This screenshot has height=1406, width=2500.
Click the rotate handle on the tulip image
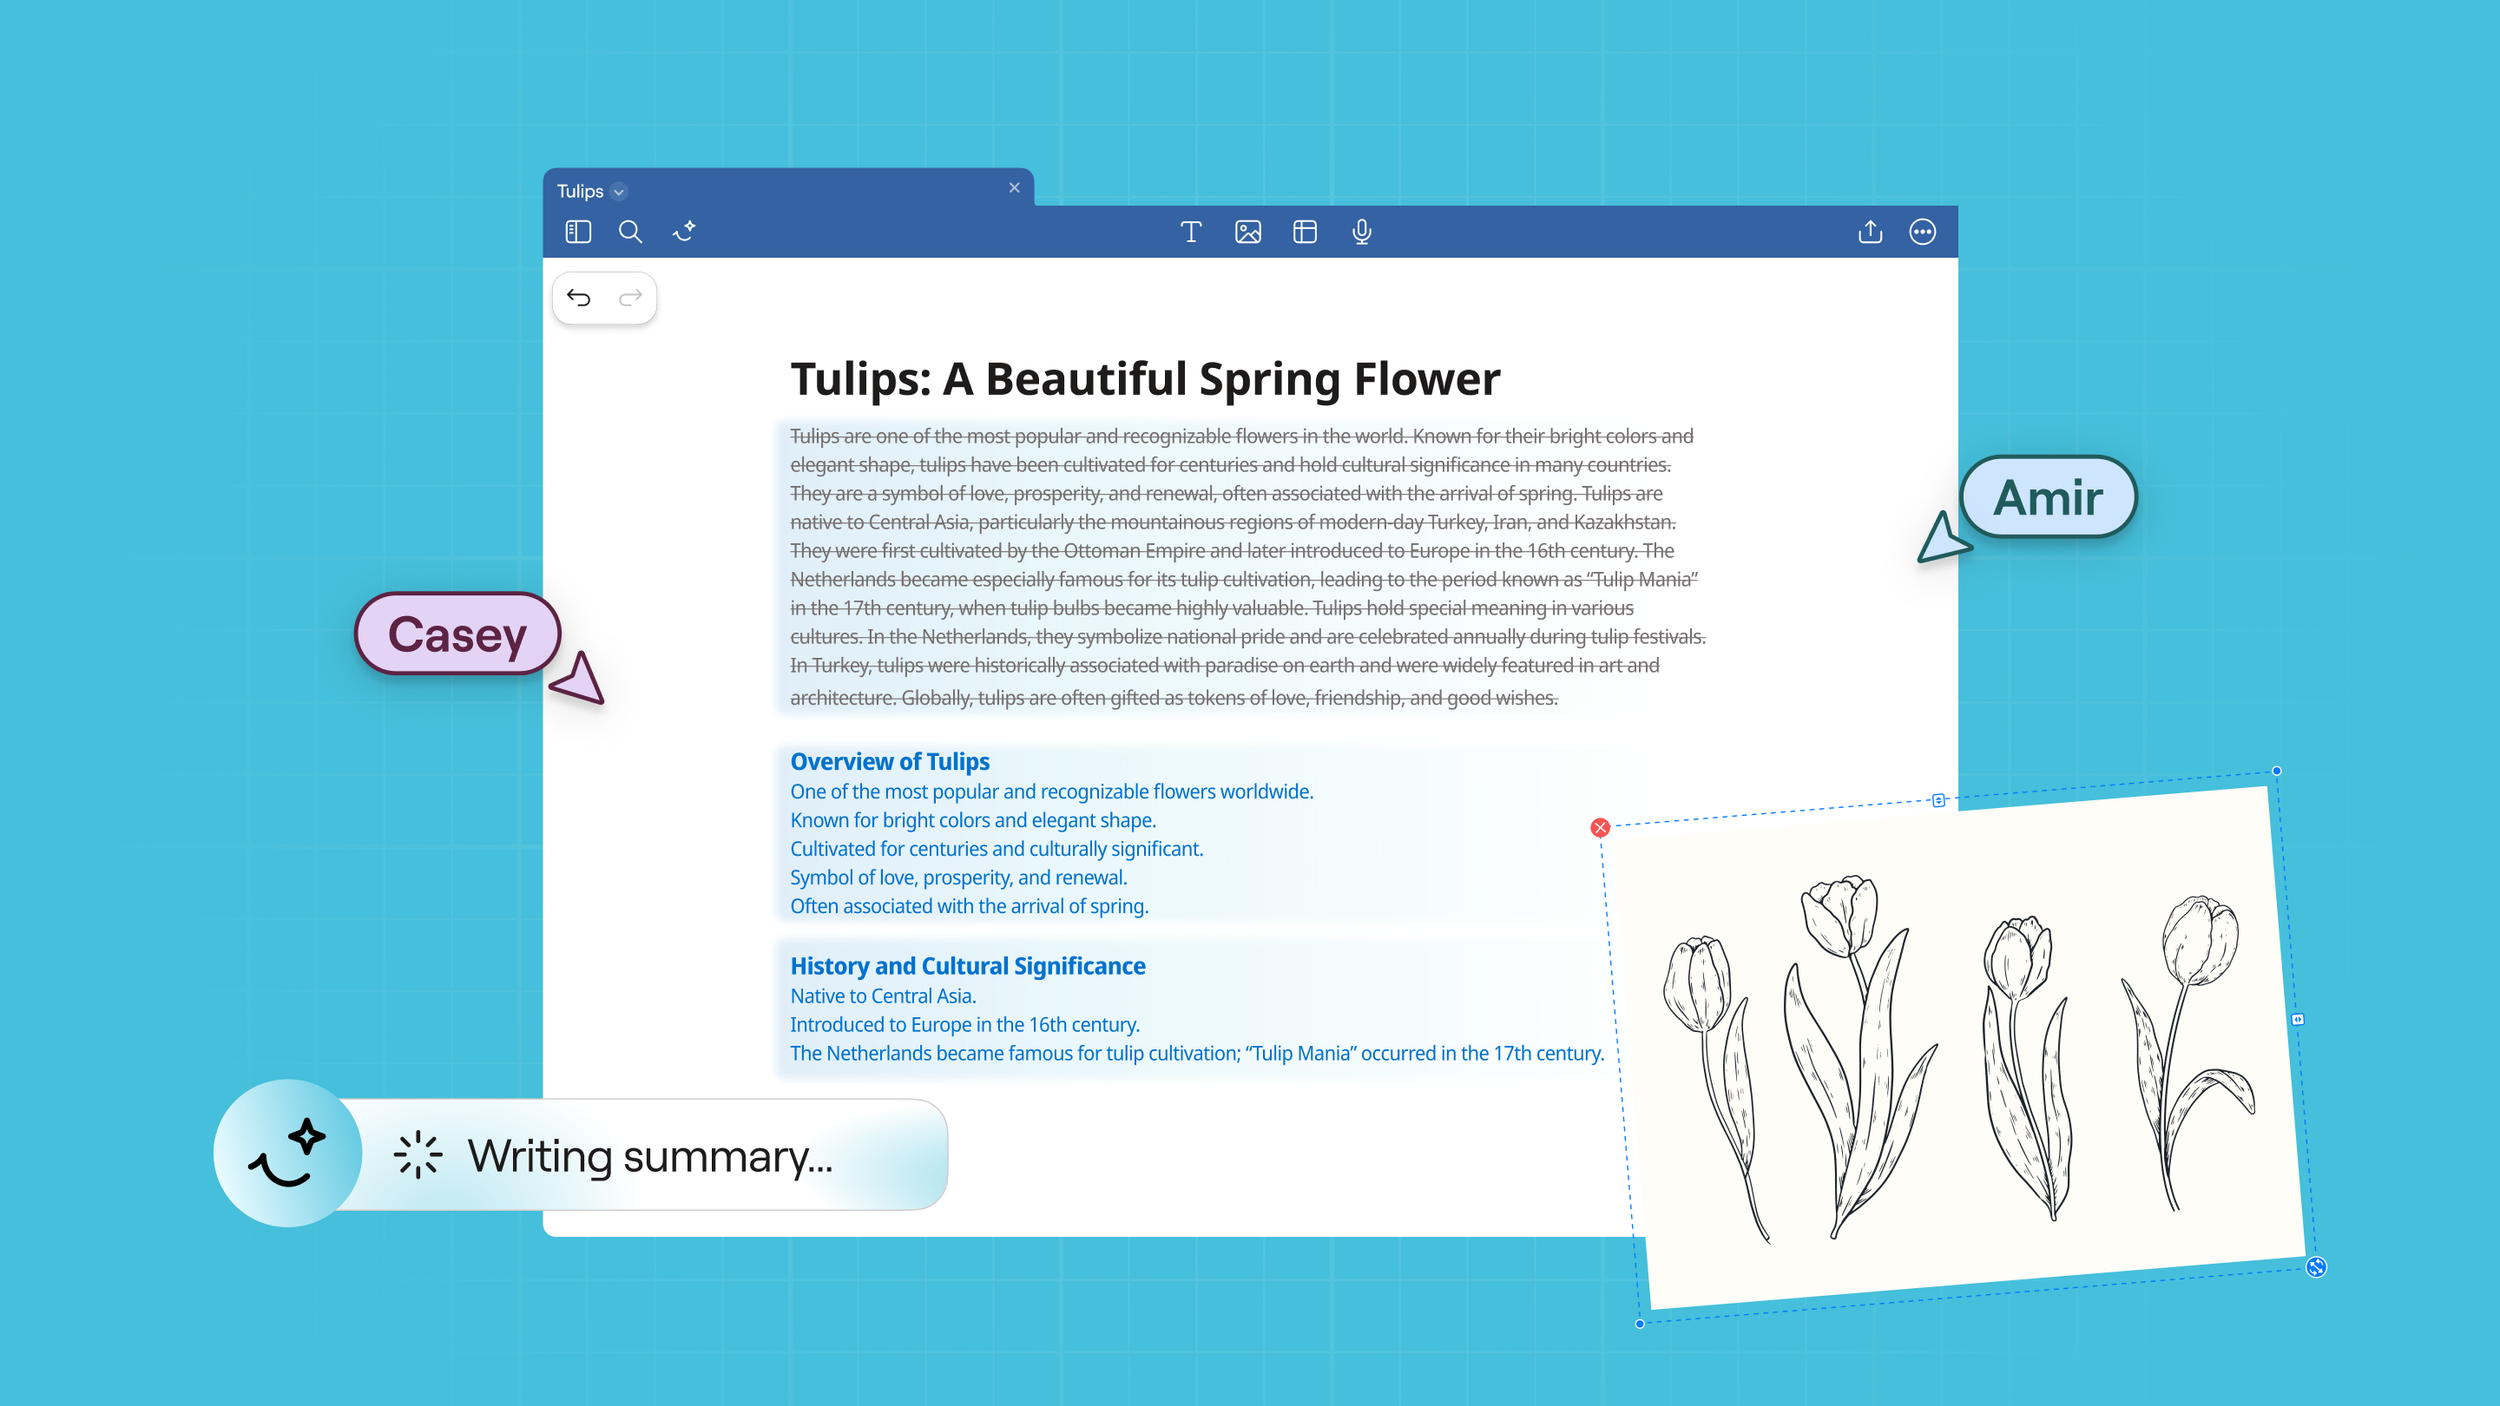pyautogui.click(x=2316, y=1267)
